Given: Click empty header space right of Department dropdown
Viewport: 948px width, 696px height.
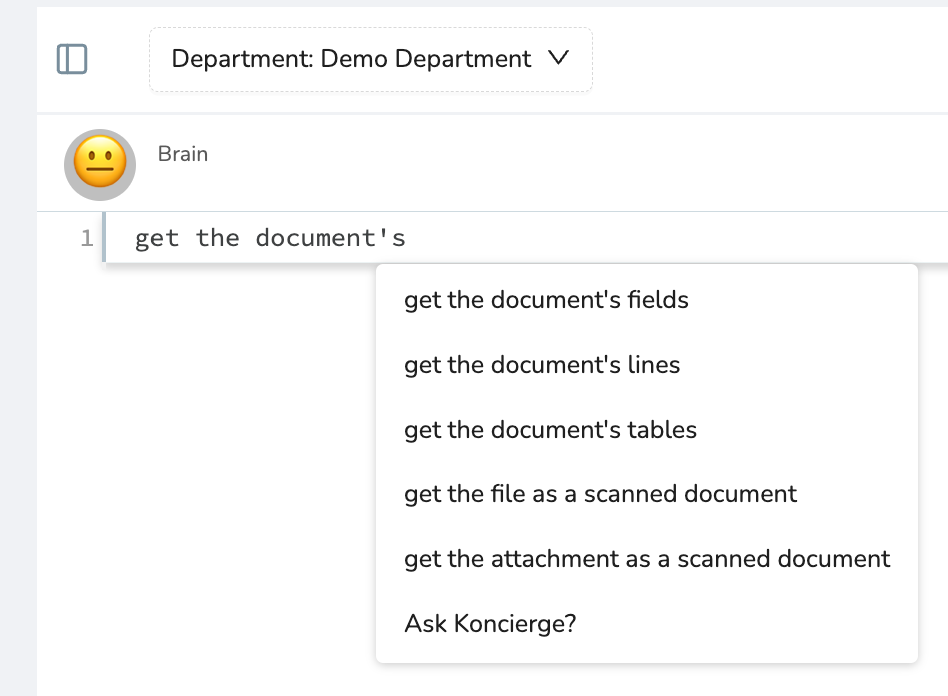Looking at the screenshot, I should click(770, 59).
